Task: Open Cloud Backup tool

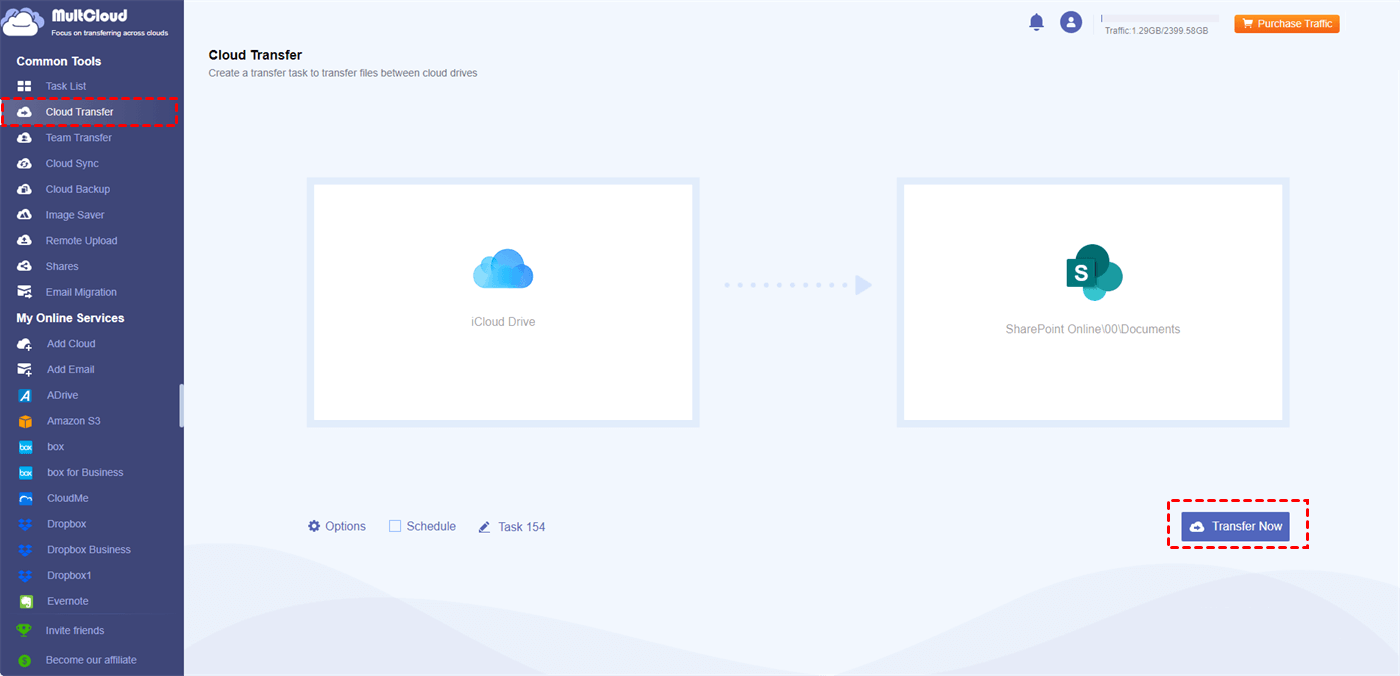Action: point(78,189)
